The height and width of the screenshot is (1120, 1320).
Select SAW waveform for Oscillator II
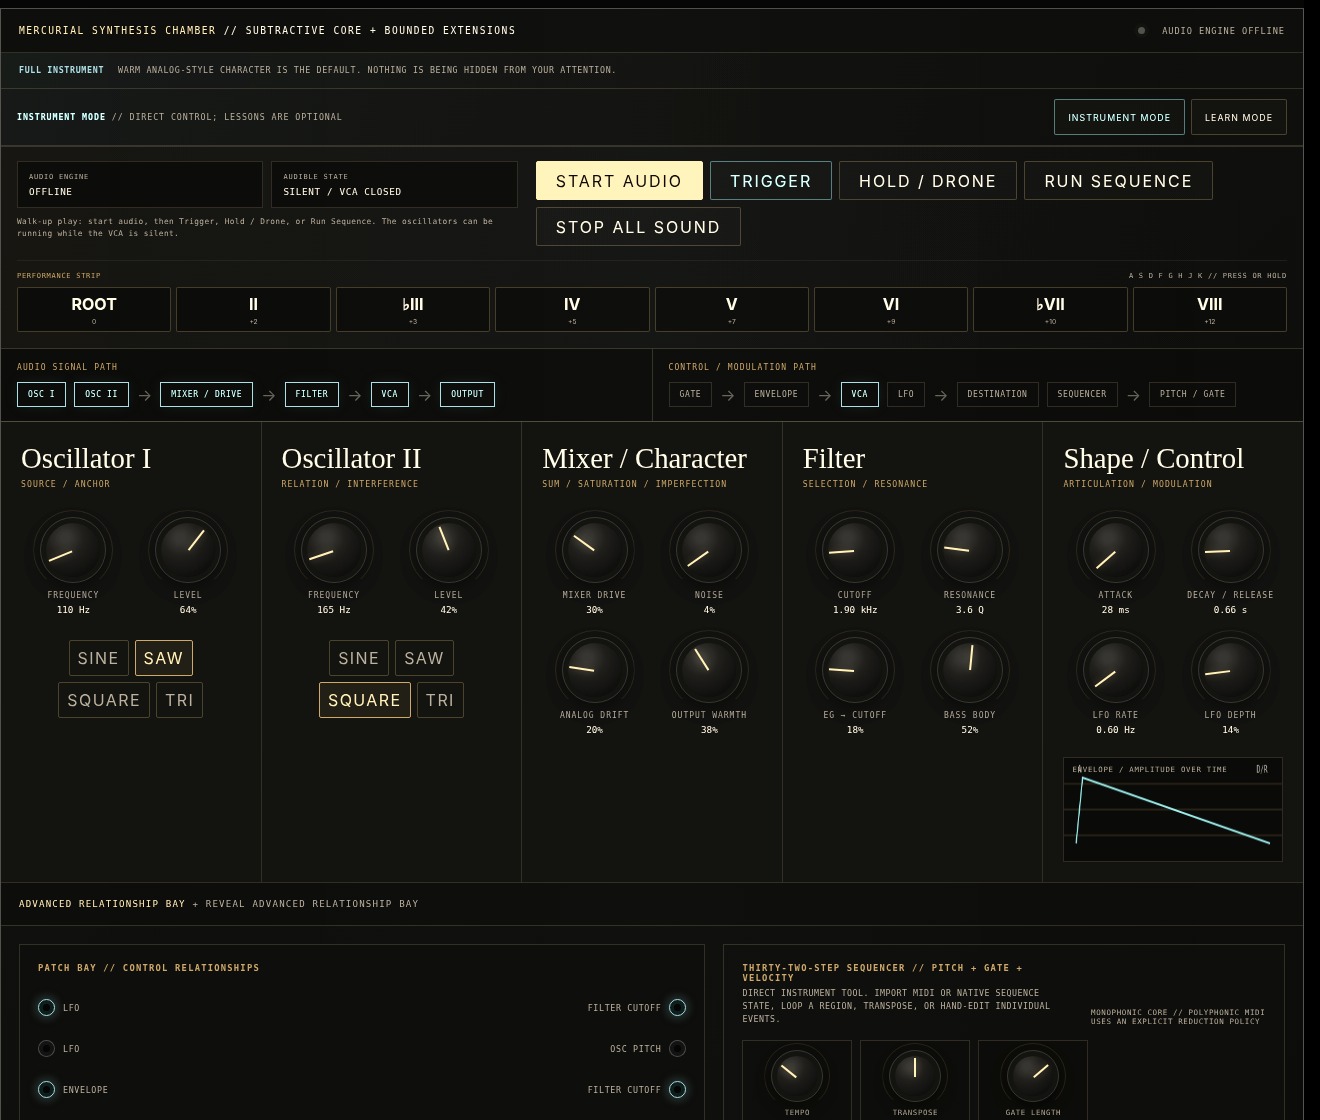[424, 658]
